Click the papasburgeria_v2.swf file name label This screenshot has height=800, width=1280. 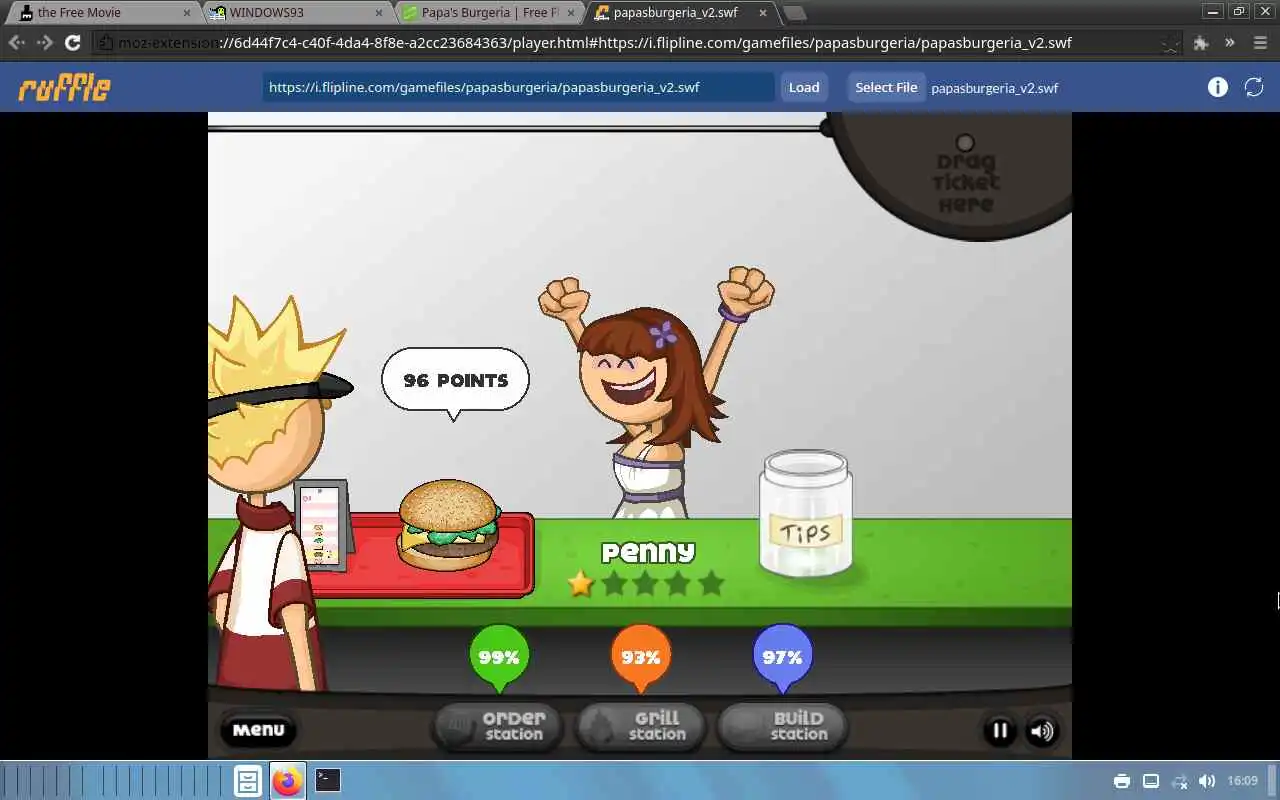pos(994,88)
